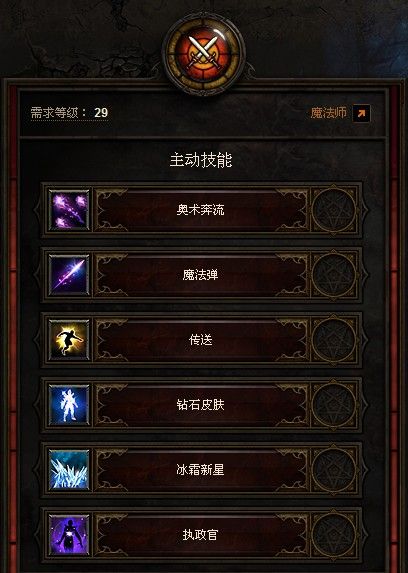Viewport: 408px width, 573px height.
Task: Select the 钻石皮肤 diamond skin icon
Action: click(x=69, y=405)
